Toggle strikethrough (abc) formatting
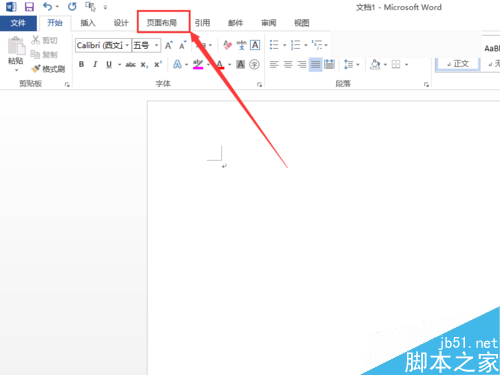 tap(130, 64)
